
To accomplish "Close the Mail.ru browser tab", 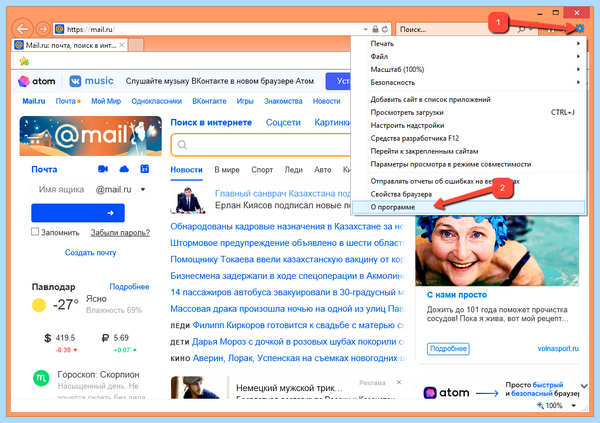I will 122,45.
